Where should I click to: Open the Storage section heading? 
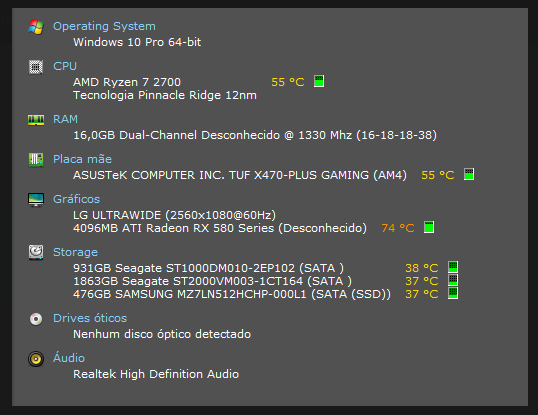(75, 252)
